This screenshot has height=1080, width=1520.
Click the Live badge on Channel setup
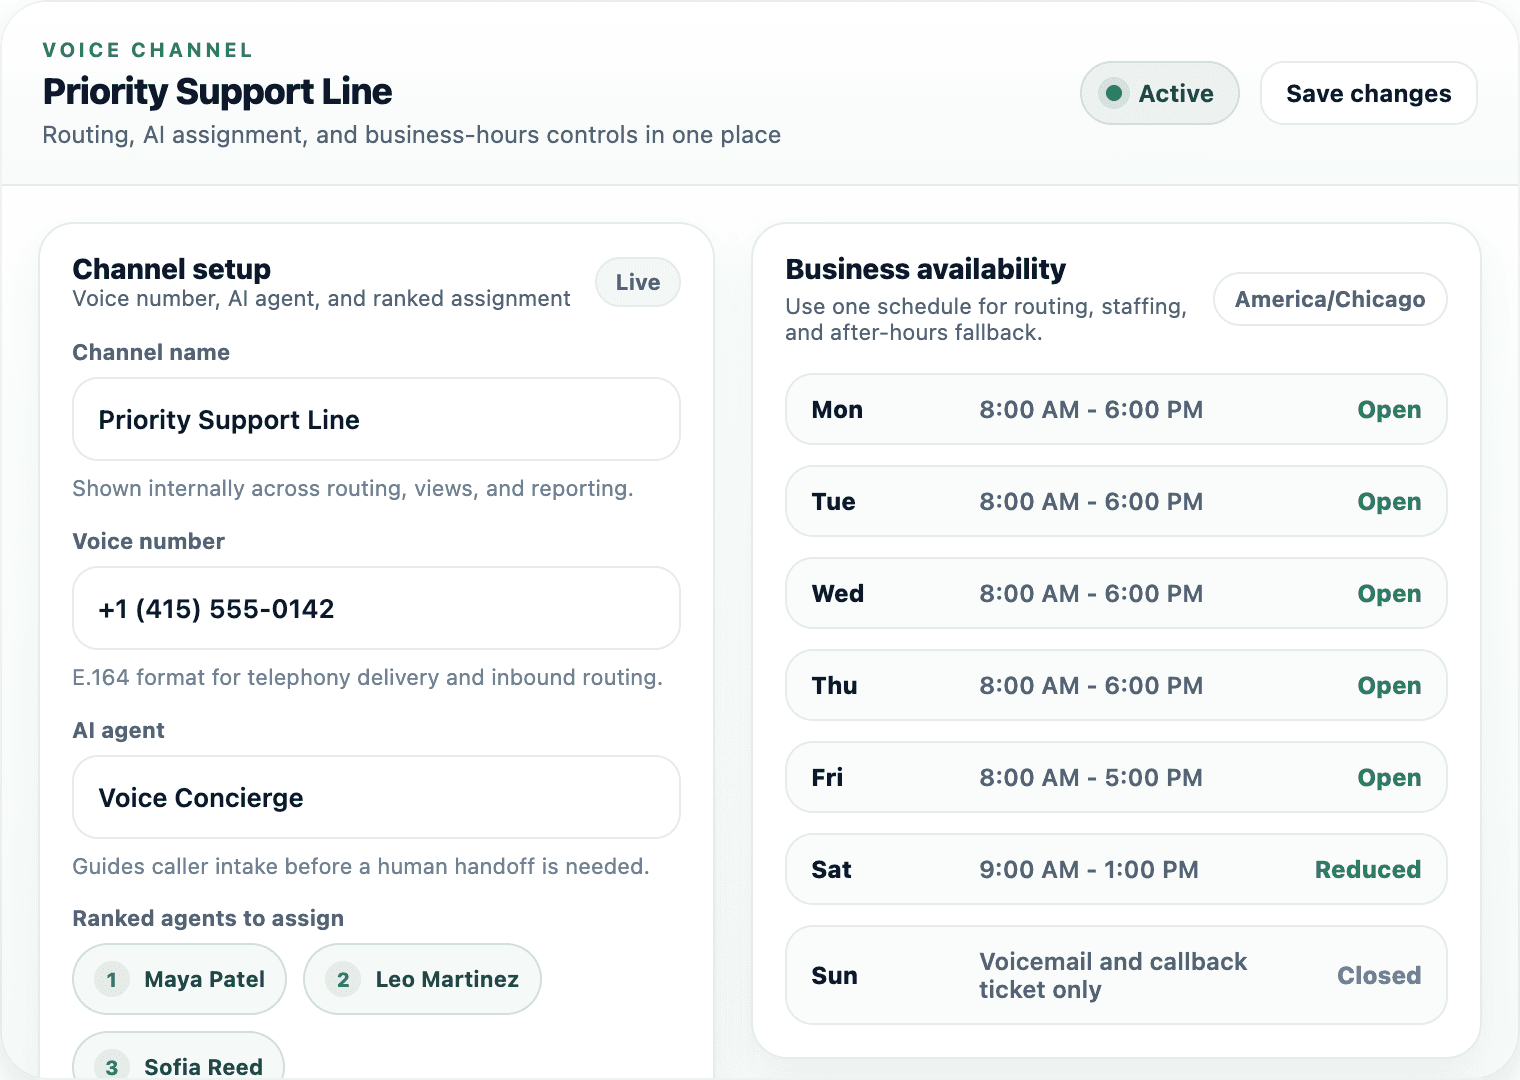click(x=637, y=282)
